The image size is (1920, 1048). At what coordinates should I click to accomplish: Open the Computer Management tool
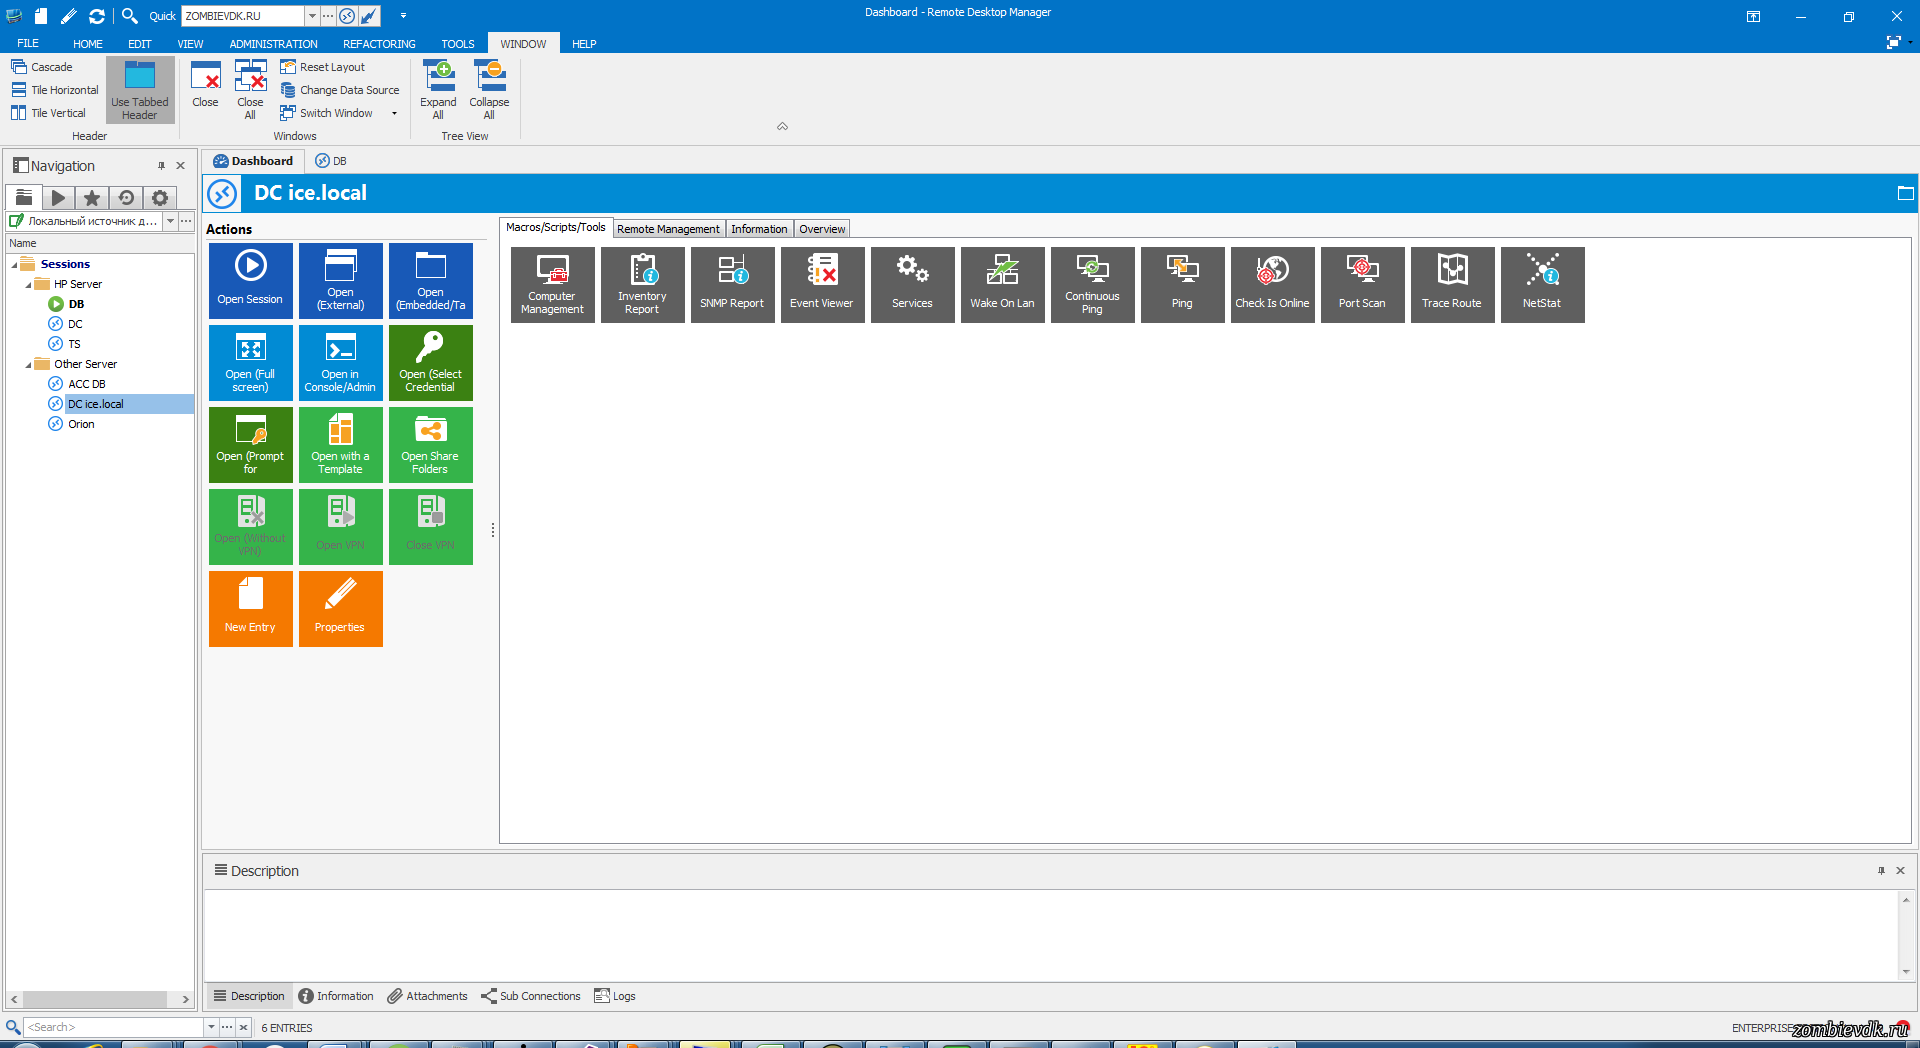tap(552, 285)
